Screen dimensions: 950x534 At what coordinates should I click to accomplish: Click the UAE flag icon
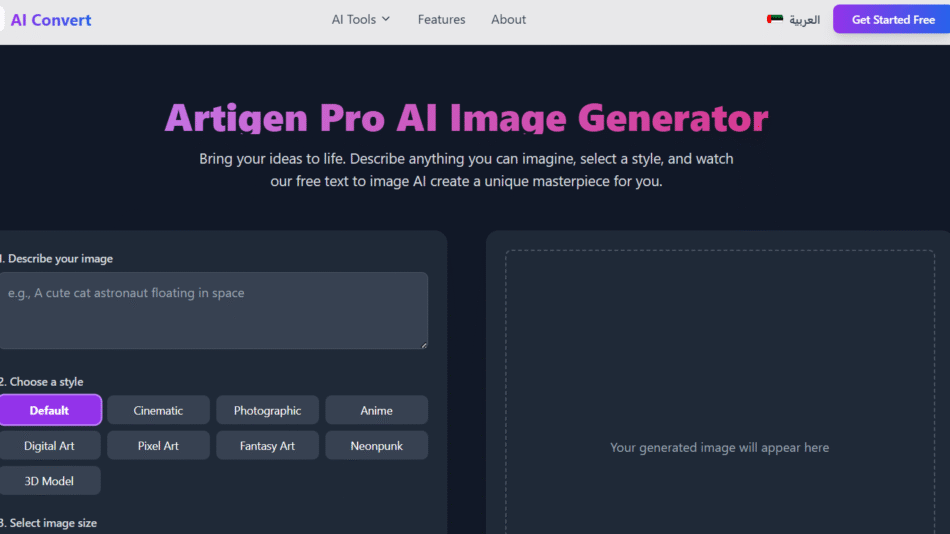click(x=775, y=19)
